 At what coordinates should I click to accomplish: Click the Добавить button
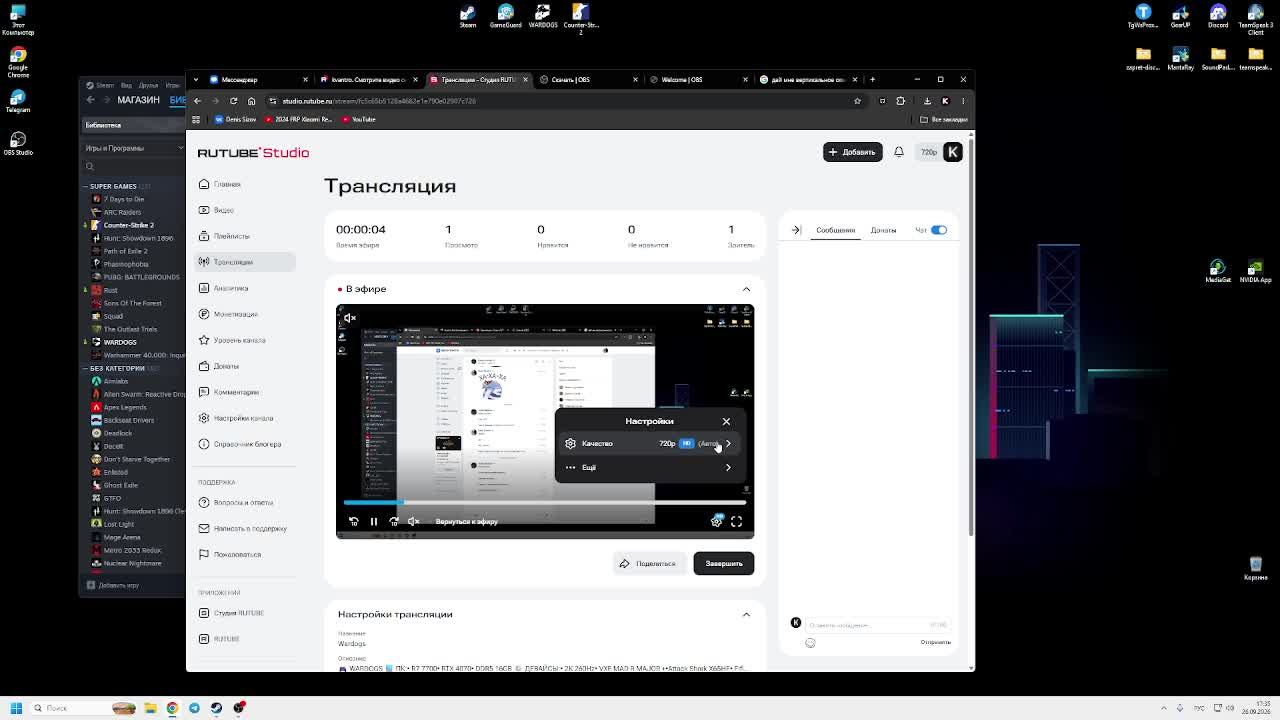852,152
